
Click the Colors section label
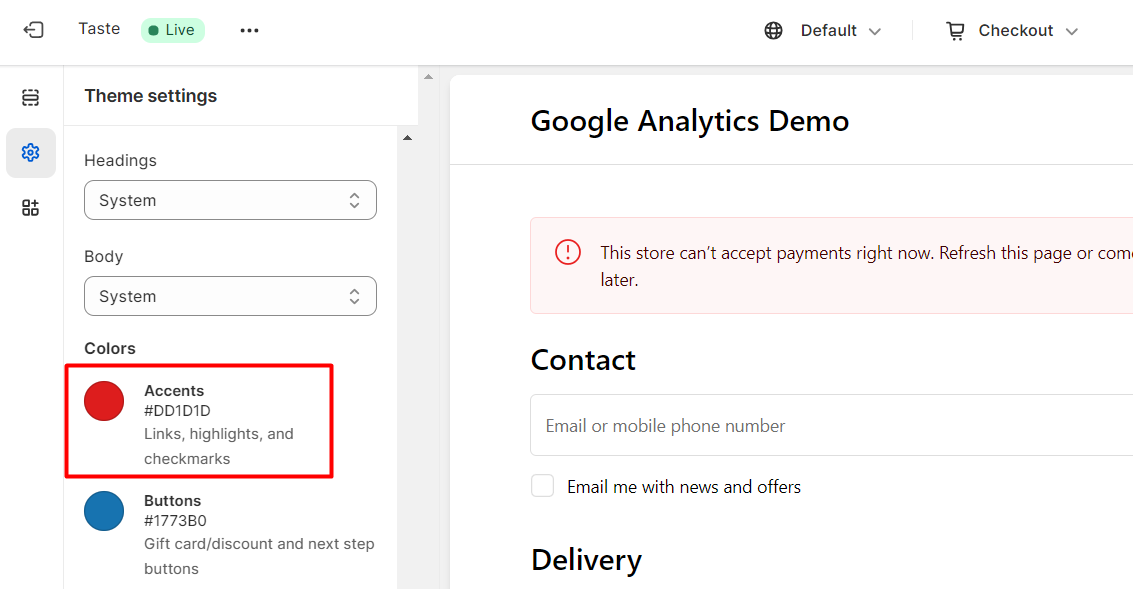110,348
